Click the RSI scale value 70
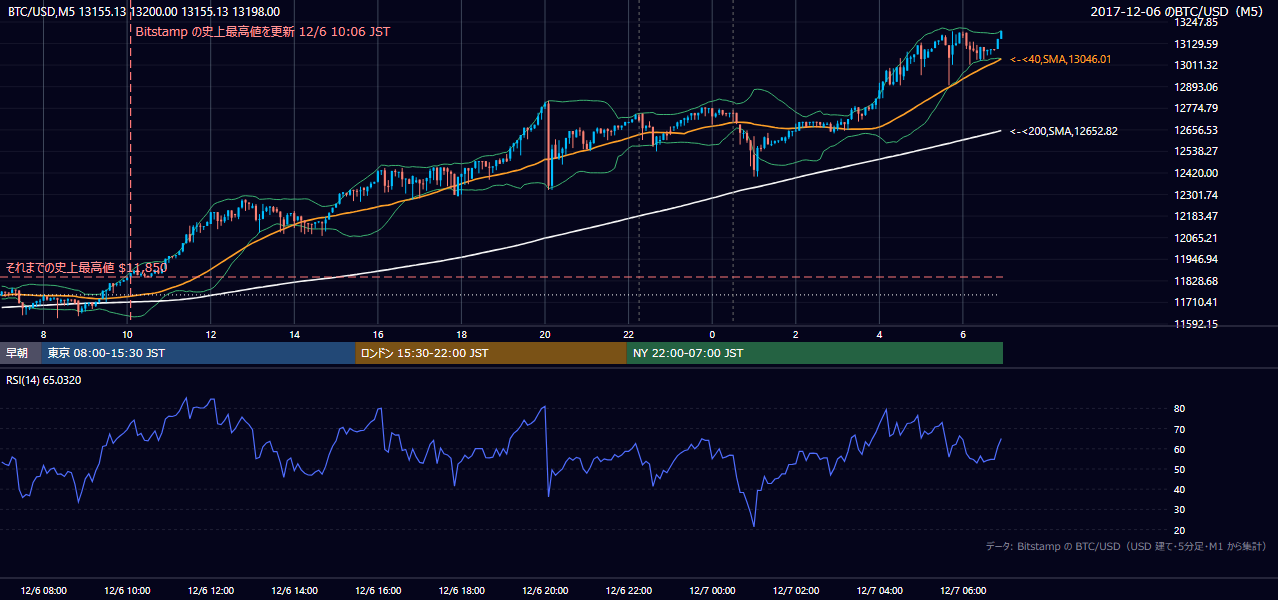1278x600 pixels. 1179,429
